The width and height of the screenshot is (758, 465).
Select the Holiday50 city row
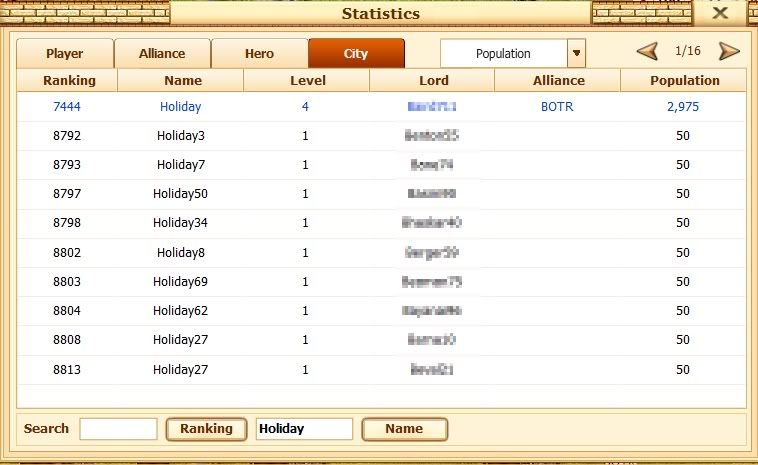point(180,194)
